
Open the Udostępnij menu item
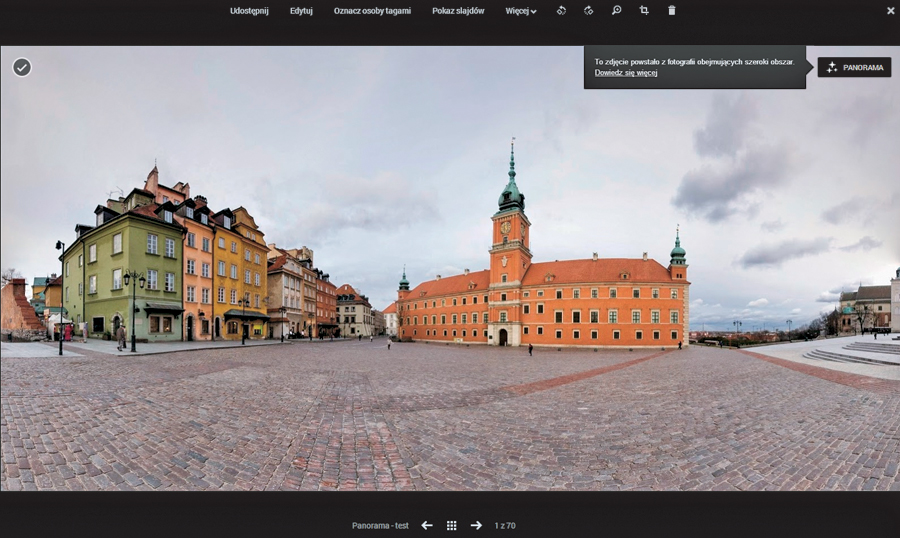click(x=249, y=11)
